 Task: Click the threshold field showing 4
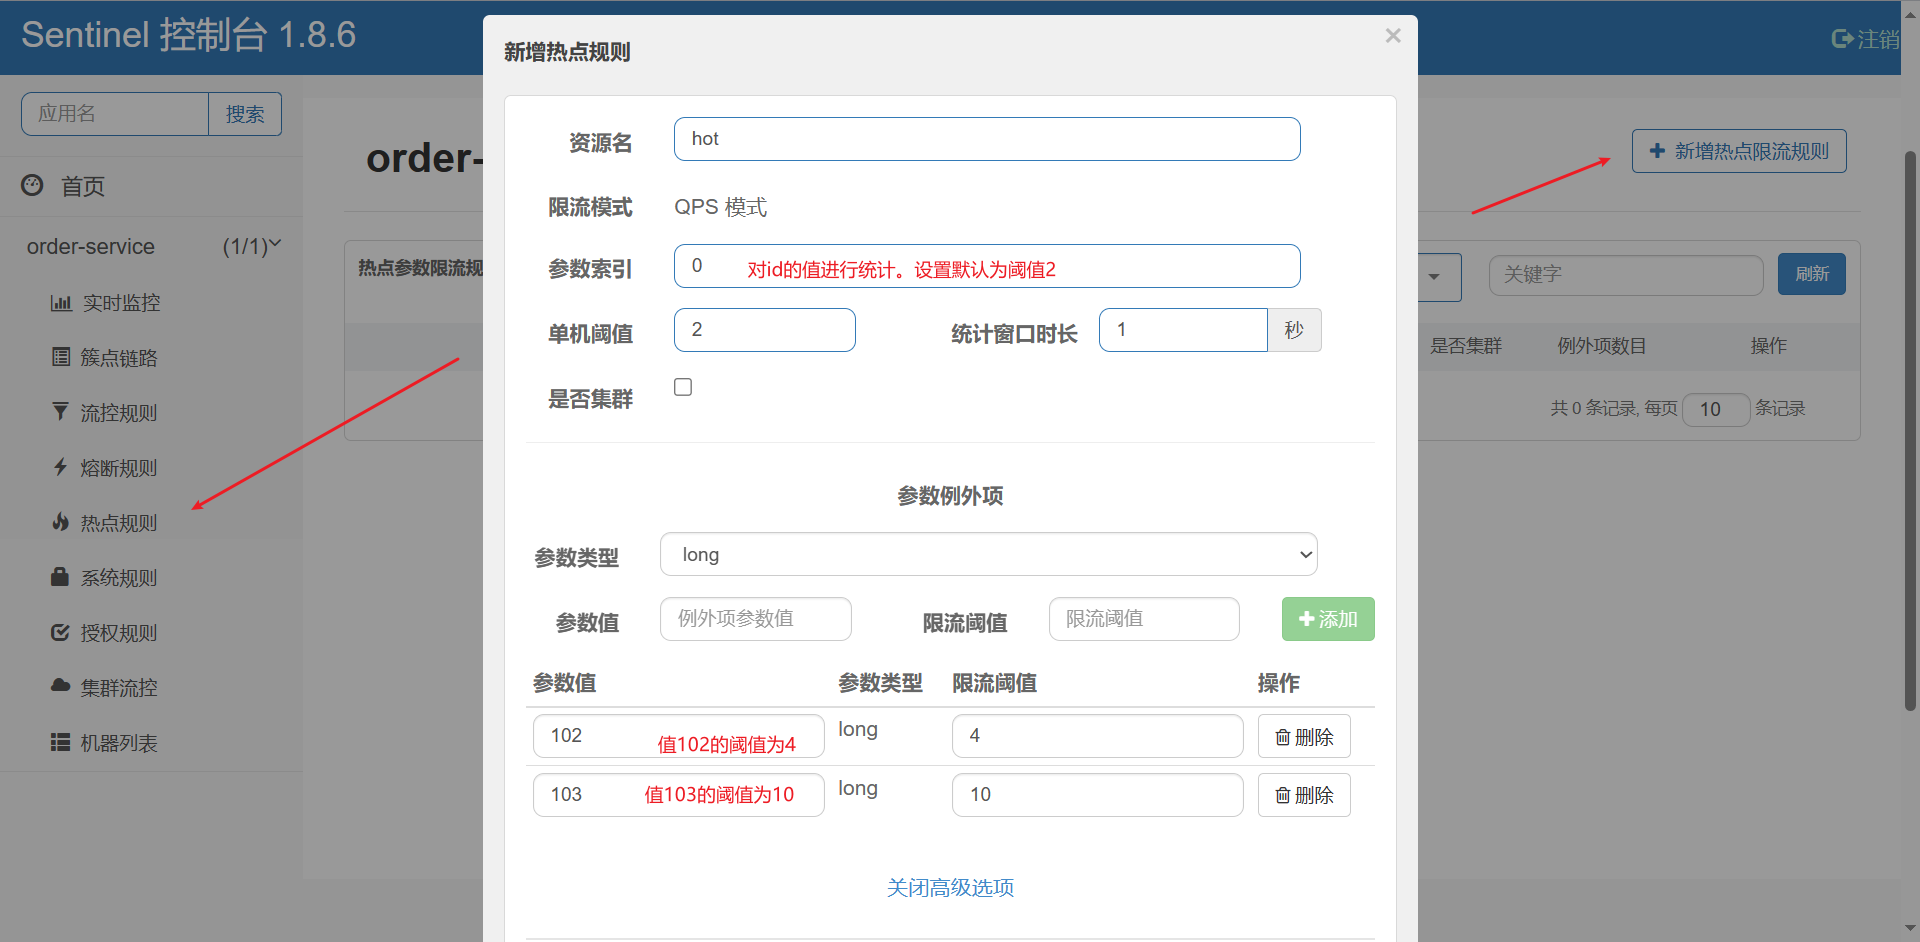click(x=1098, y=736)
